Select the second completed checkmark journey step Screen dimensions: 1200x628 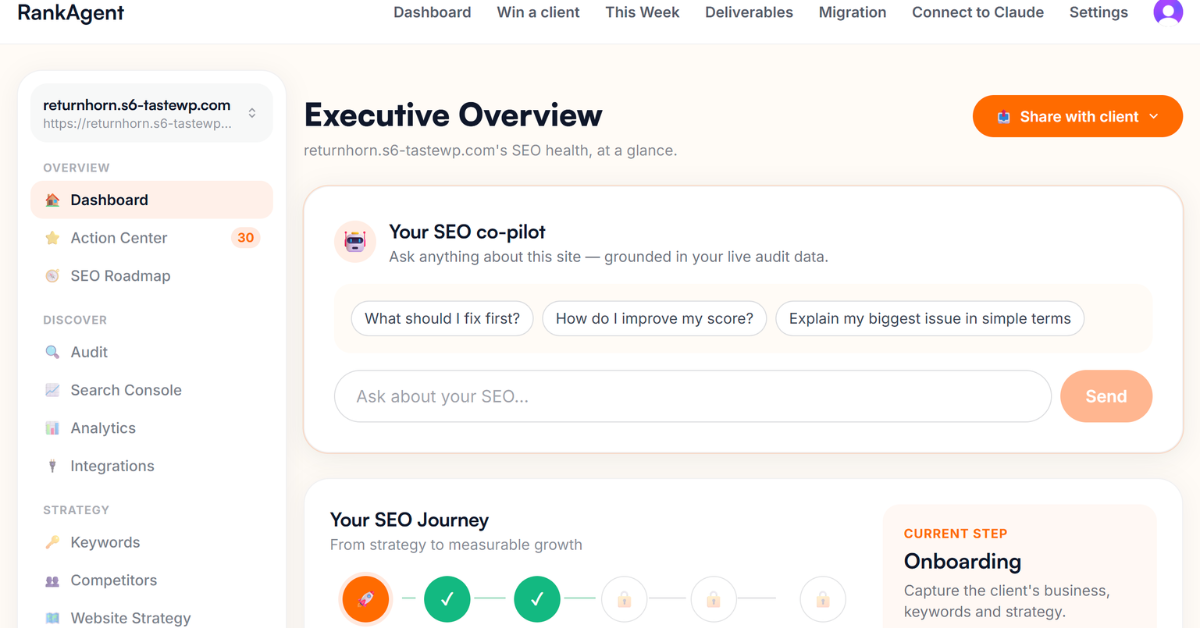click(537, 599)
